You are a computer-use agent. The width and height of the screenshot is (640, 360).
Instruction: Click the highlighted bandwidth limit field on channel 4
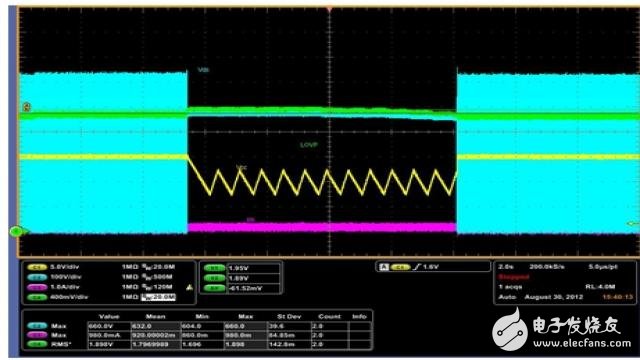tap(158, 297)
